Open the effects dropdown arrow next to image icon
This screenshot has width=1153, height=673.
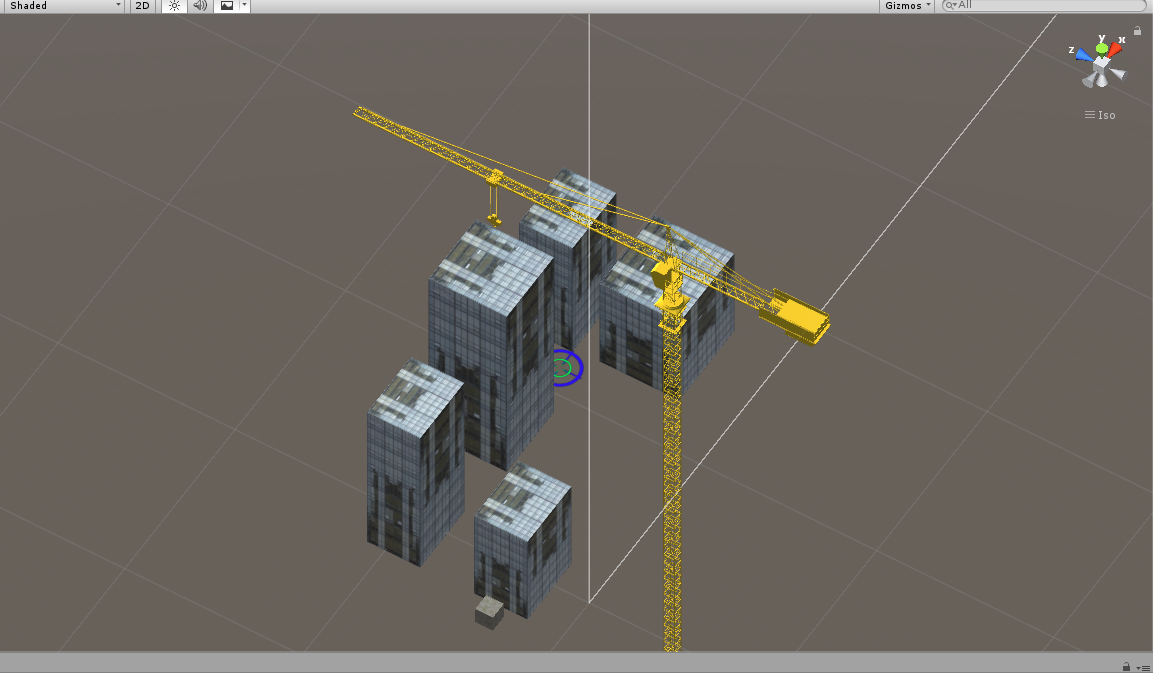click(244, 6)
